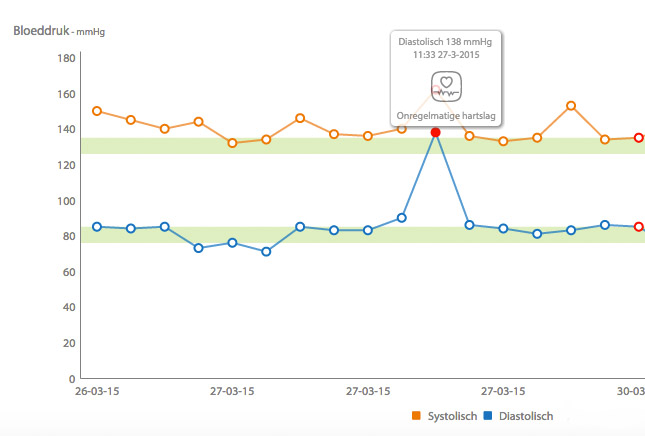Click the diastolic point near 73

coord(198,248)
